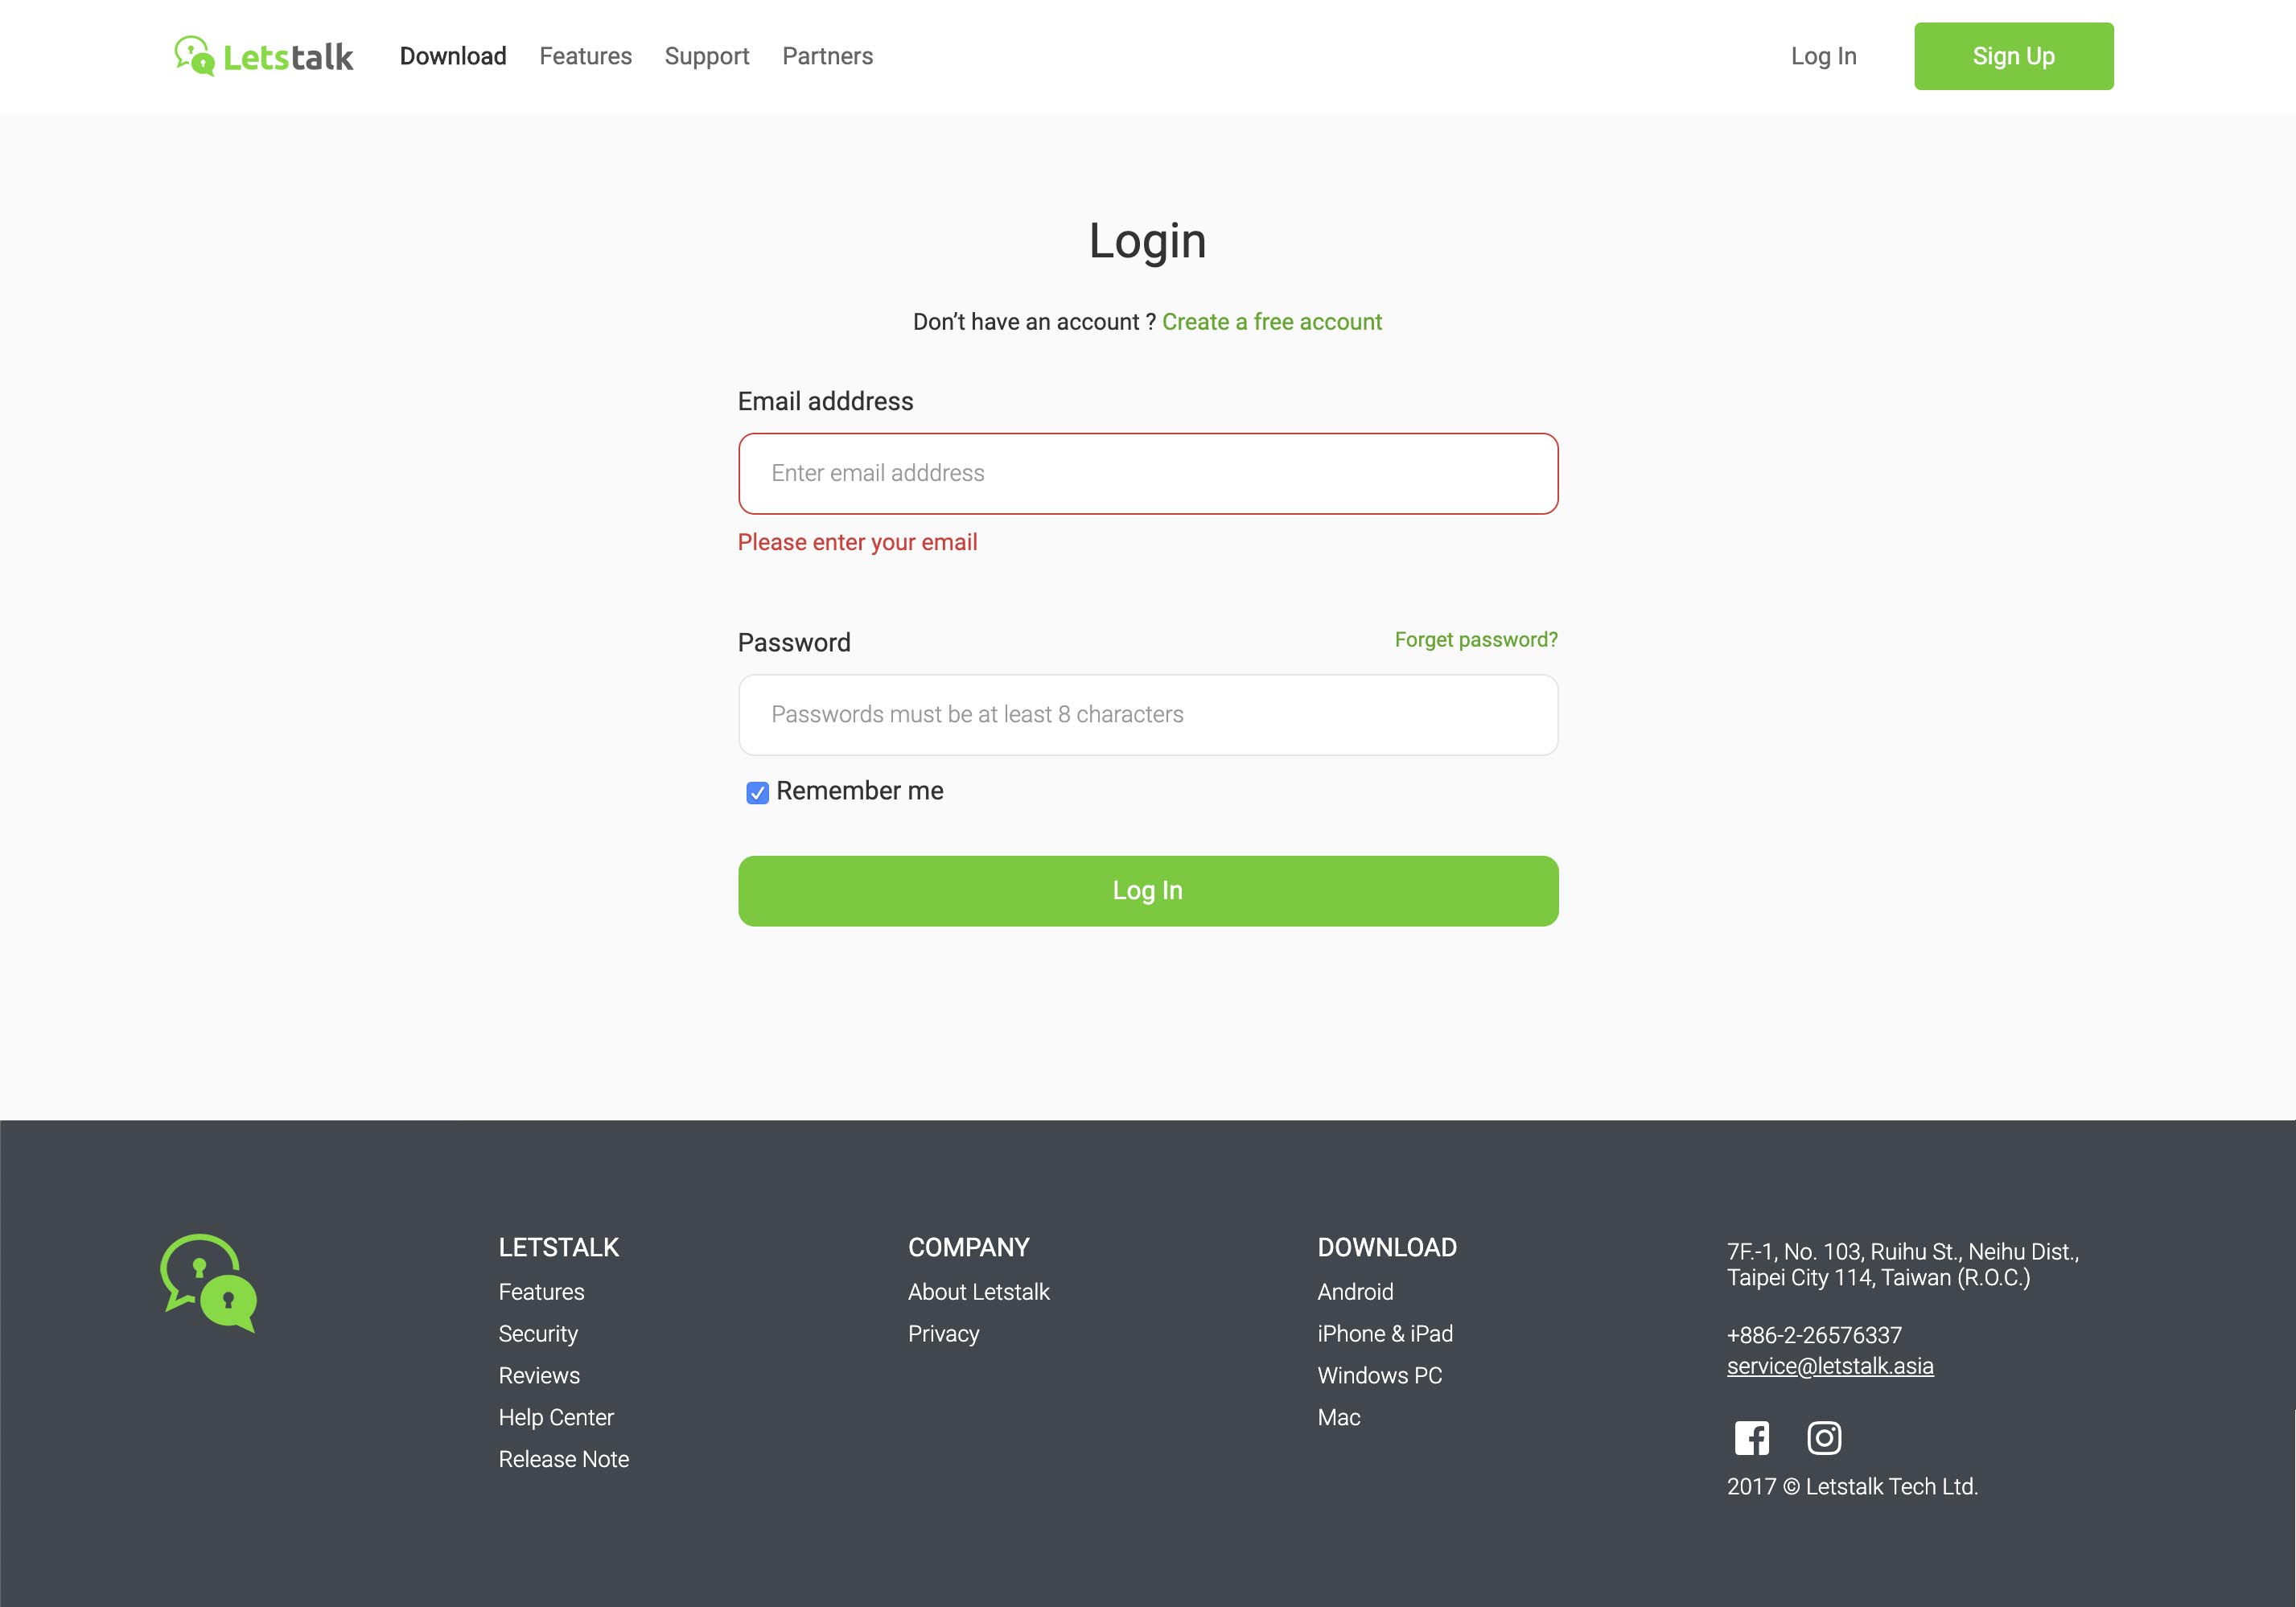The image size is (2296, 1607).
Task: Click Log In in the header
Action: click(x=1824, y=56)
